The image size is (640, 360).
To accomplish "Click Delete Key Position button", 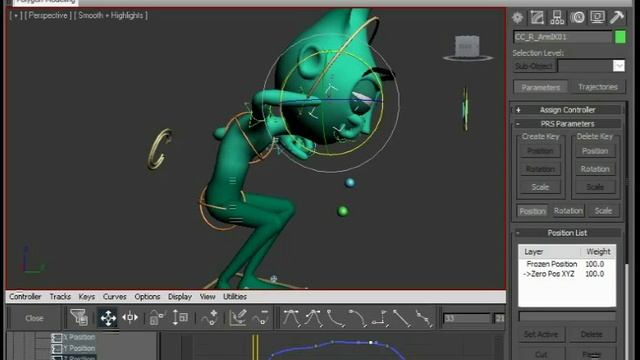I will (595, 151).
